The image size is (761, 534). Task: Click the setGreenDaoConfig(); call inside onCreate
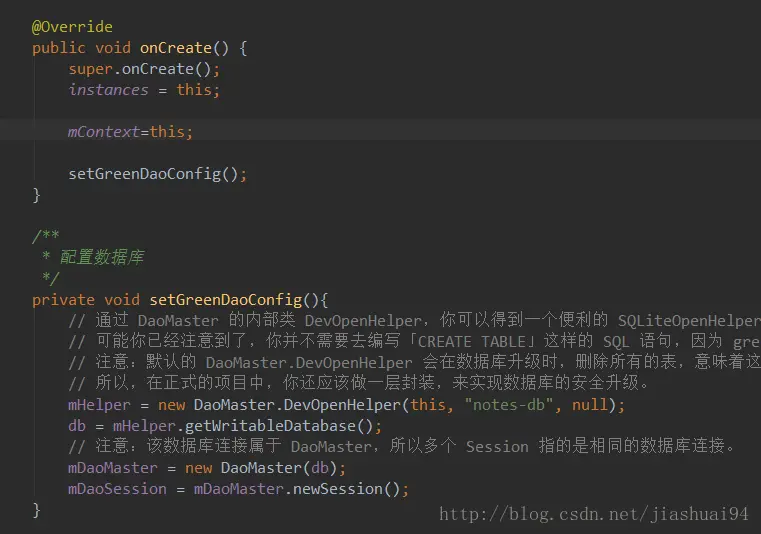coord(158,174)
